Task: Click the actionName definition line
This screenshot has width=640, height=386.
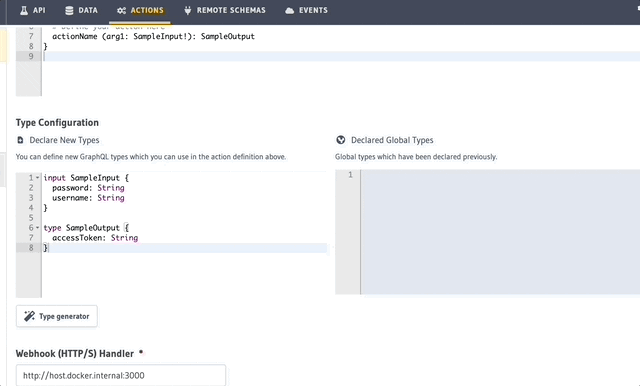Action: click(153, 36)
